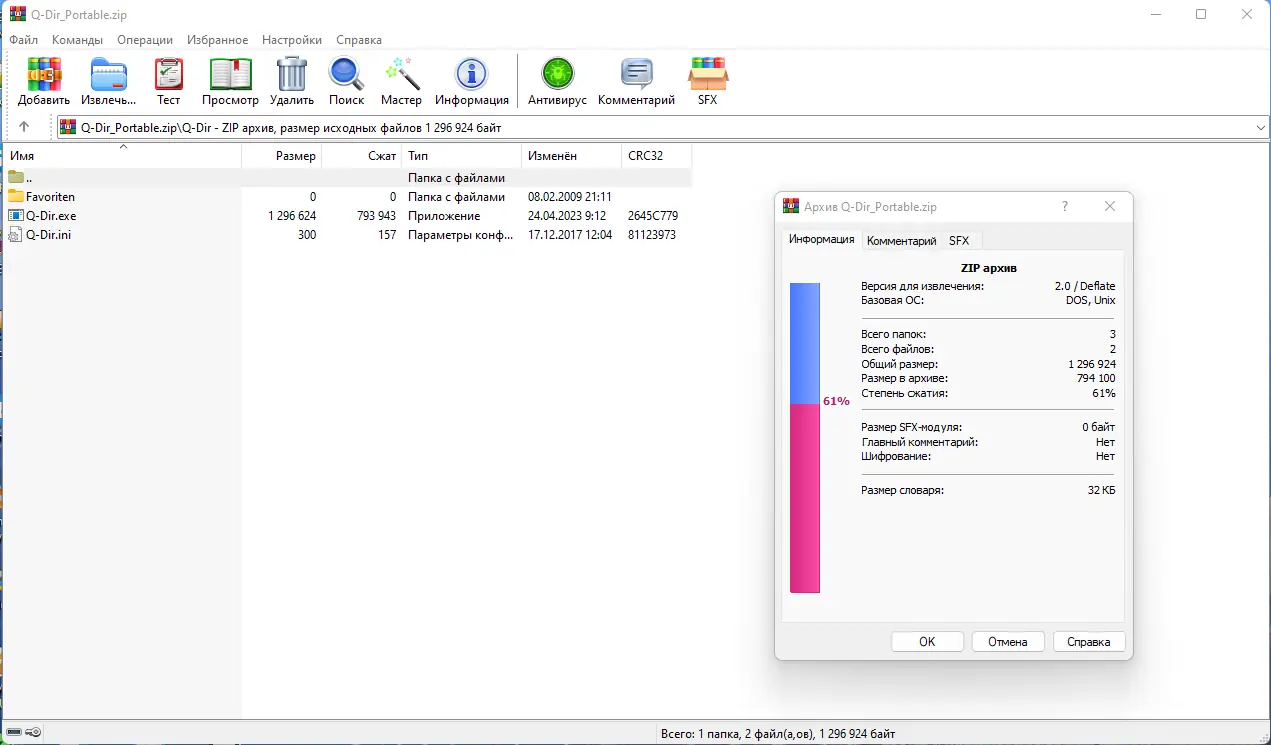Image resolution: width=1271 pixels, height=745 pixels.
Task: Switch to the SFX tab in dialog
Action: pyautogui.click(x=959, y=241)
